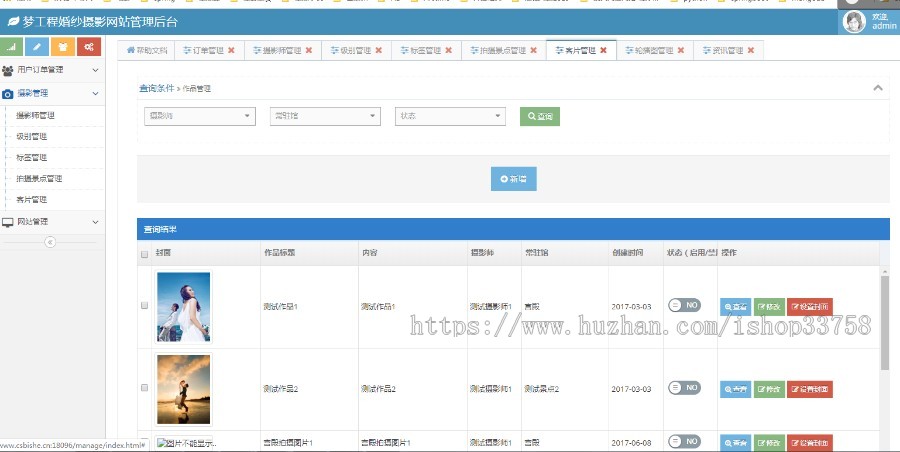
Task: Click the leaf logo in the header
Action: tap(13, 22)
